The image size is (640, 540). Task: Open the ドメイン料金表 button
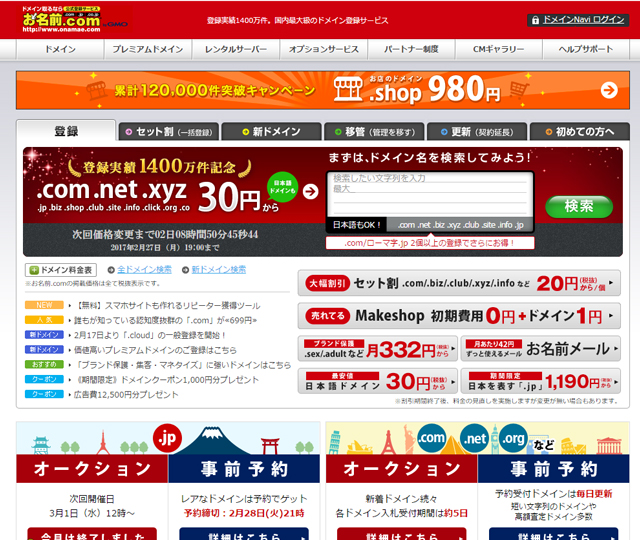pos(61,270)
